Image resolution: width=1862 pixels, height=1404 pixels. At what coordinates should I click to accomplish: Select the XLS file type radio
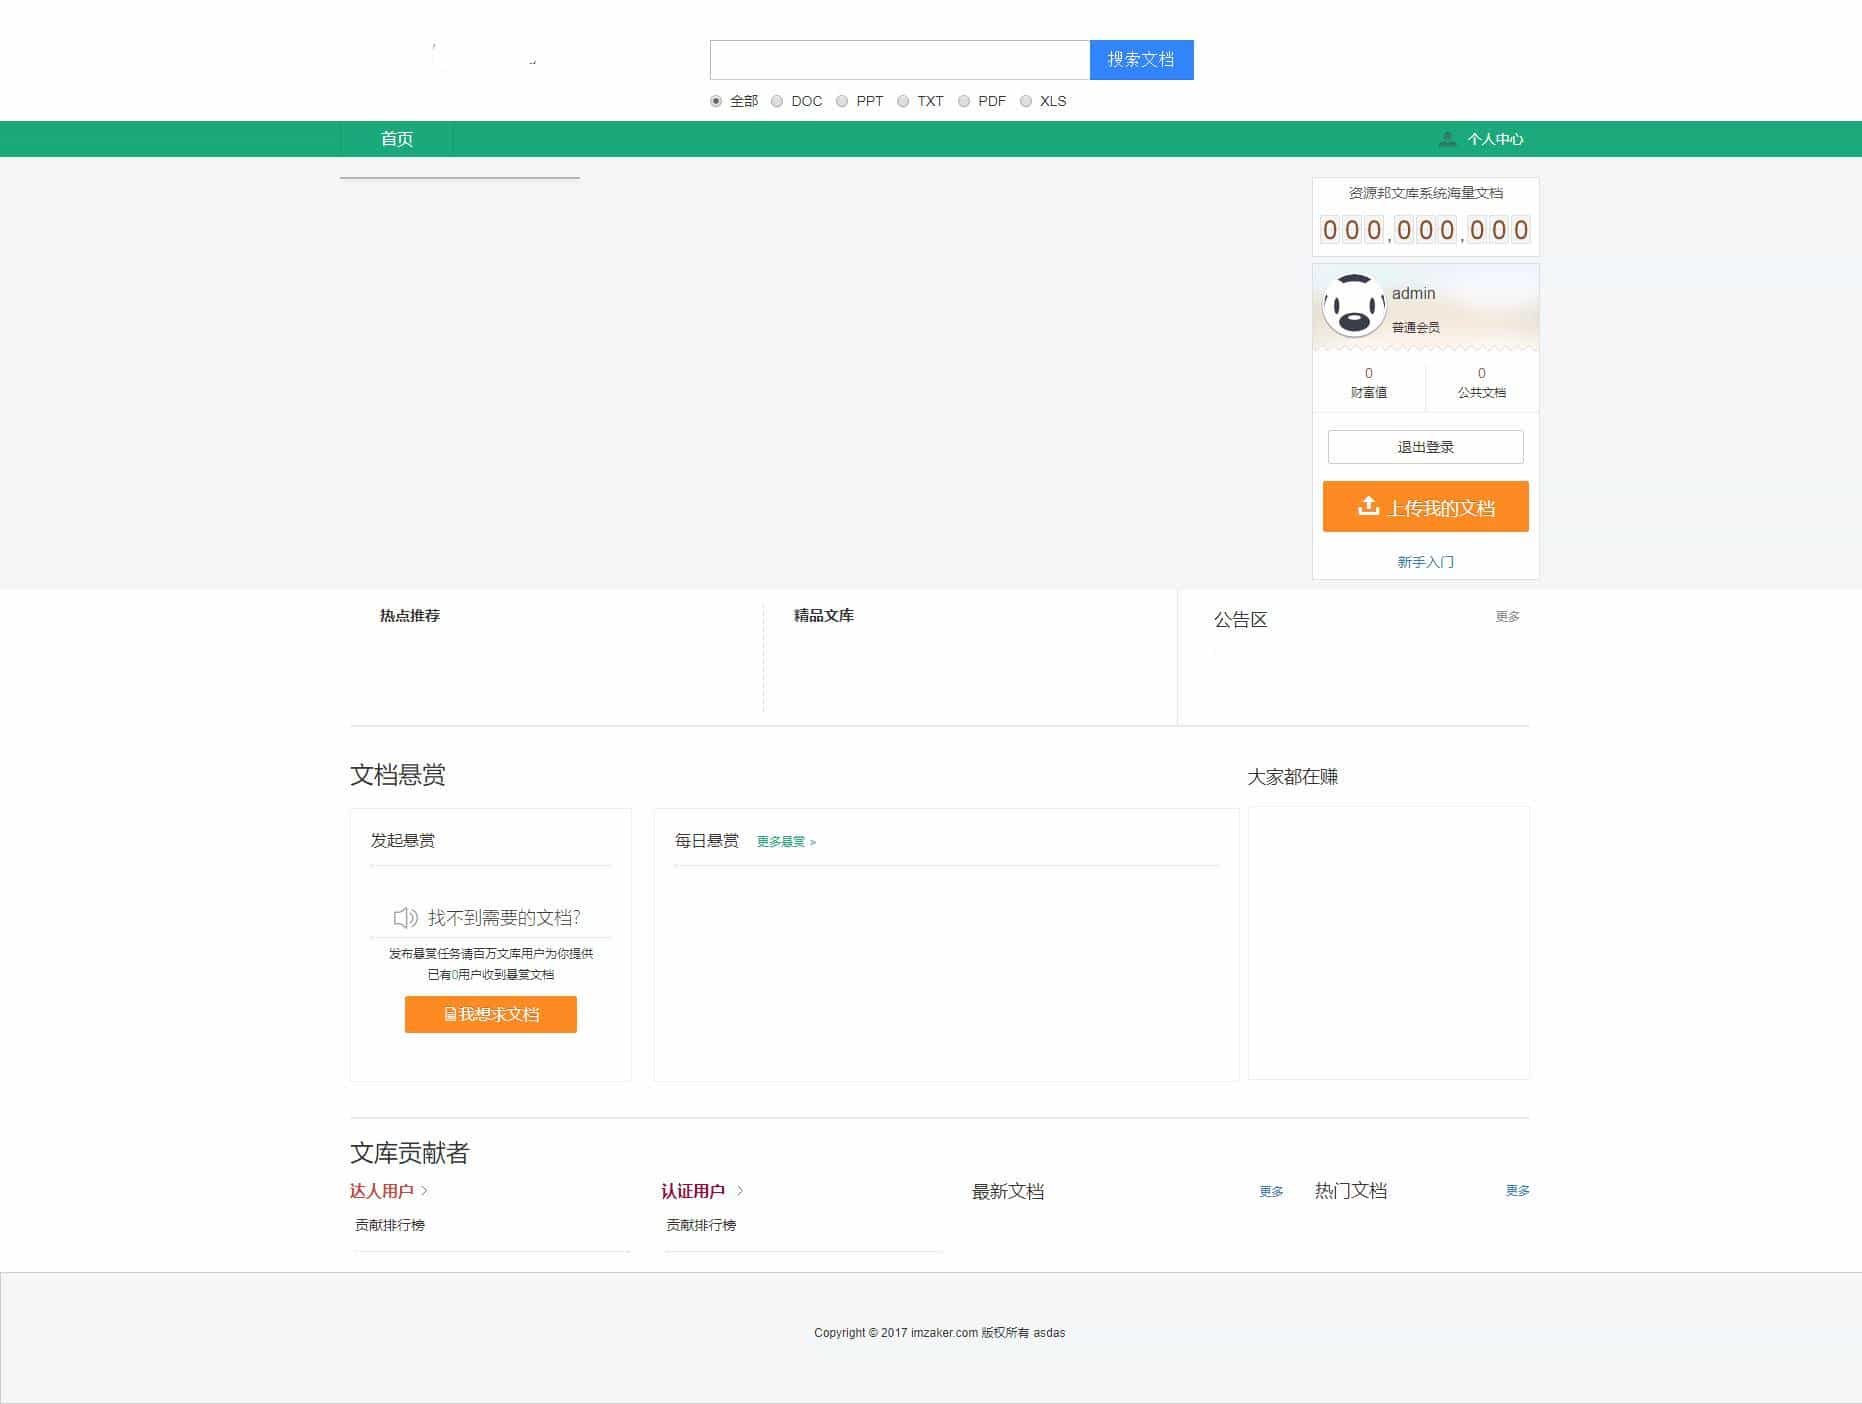pos(1026,101)
